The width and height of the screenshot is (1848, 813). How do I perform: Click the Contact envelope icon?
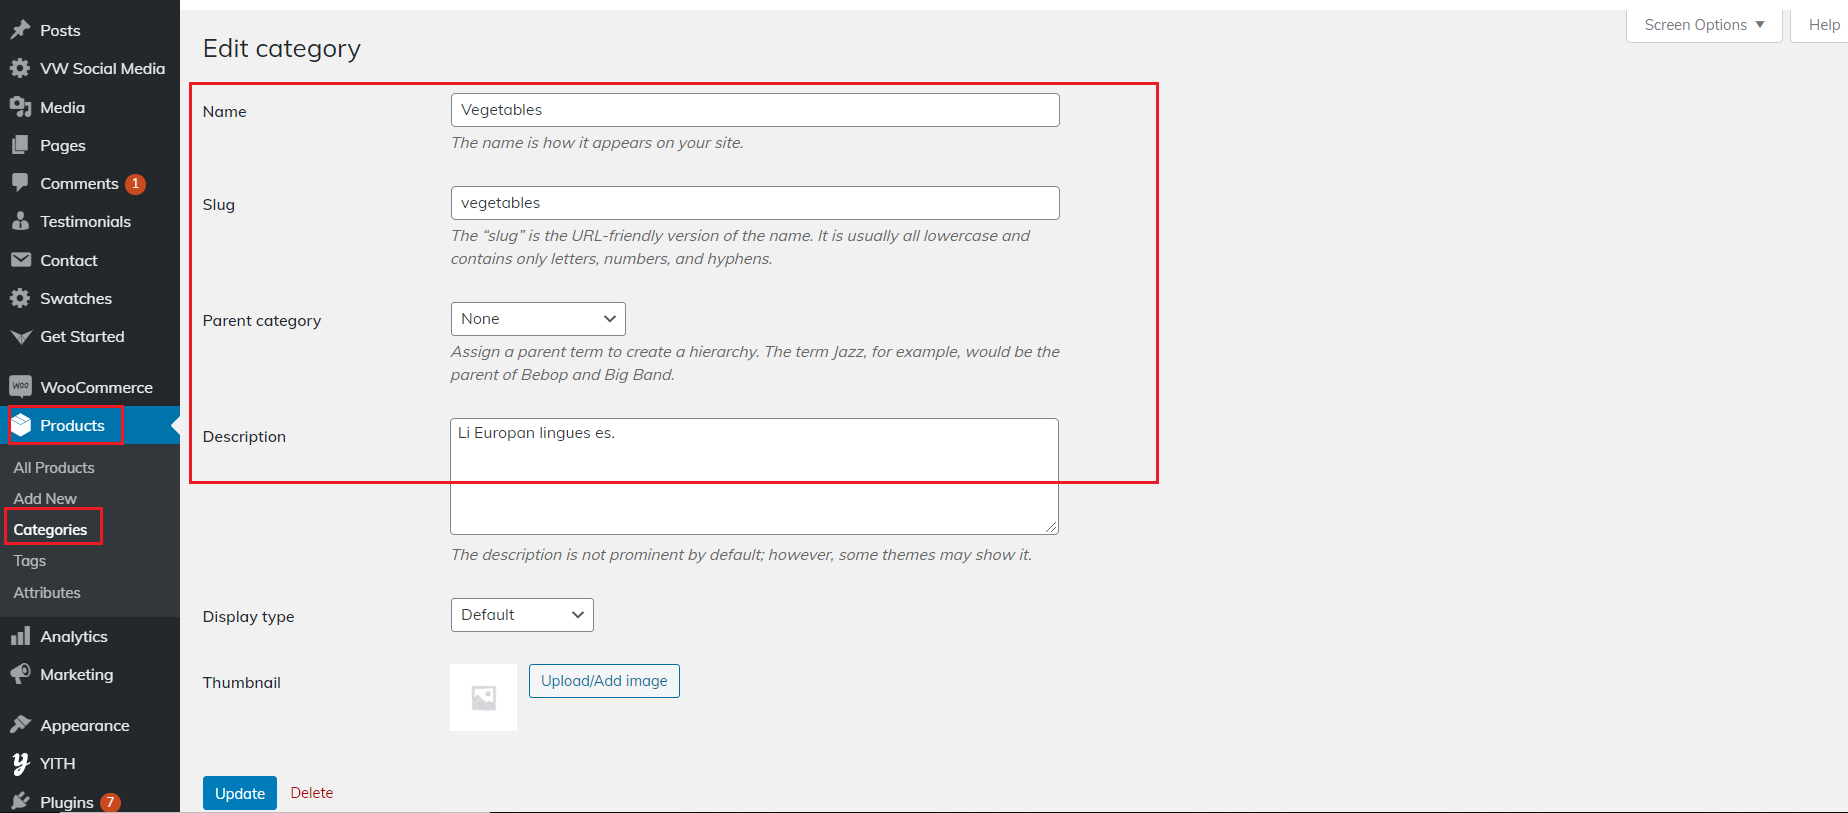(x=20, y=260)
